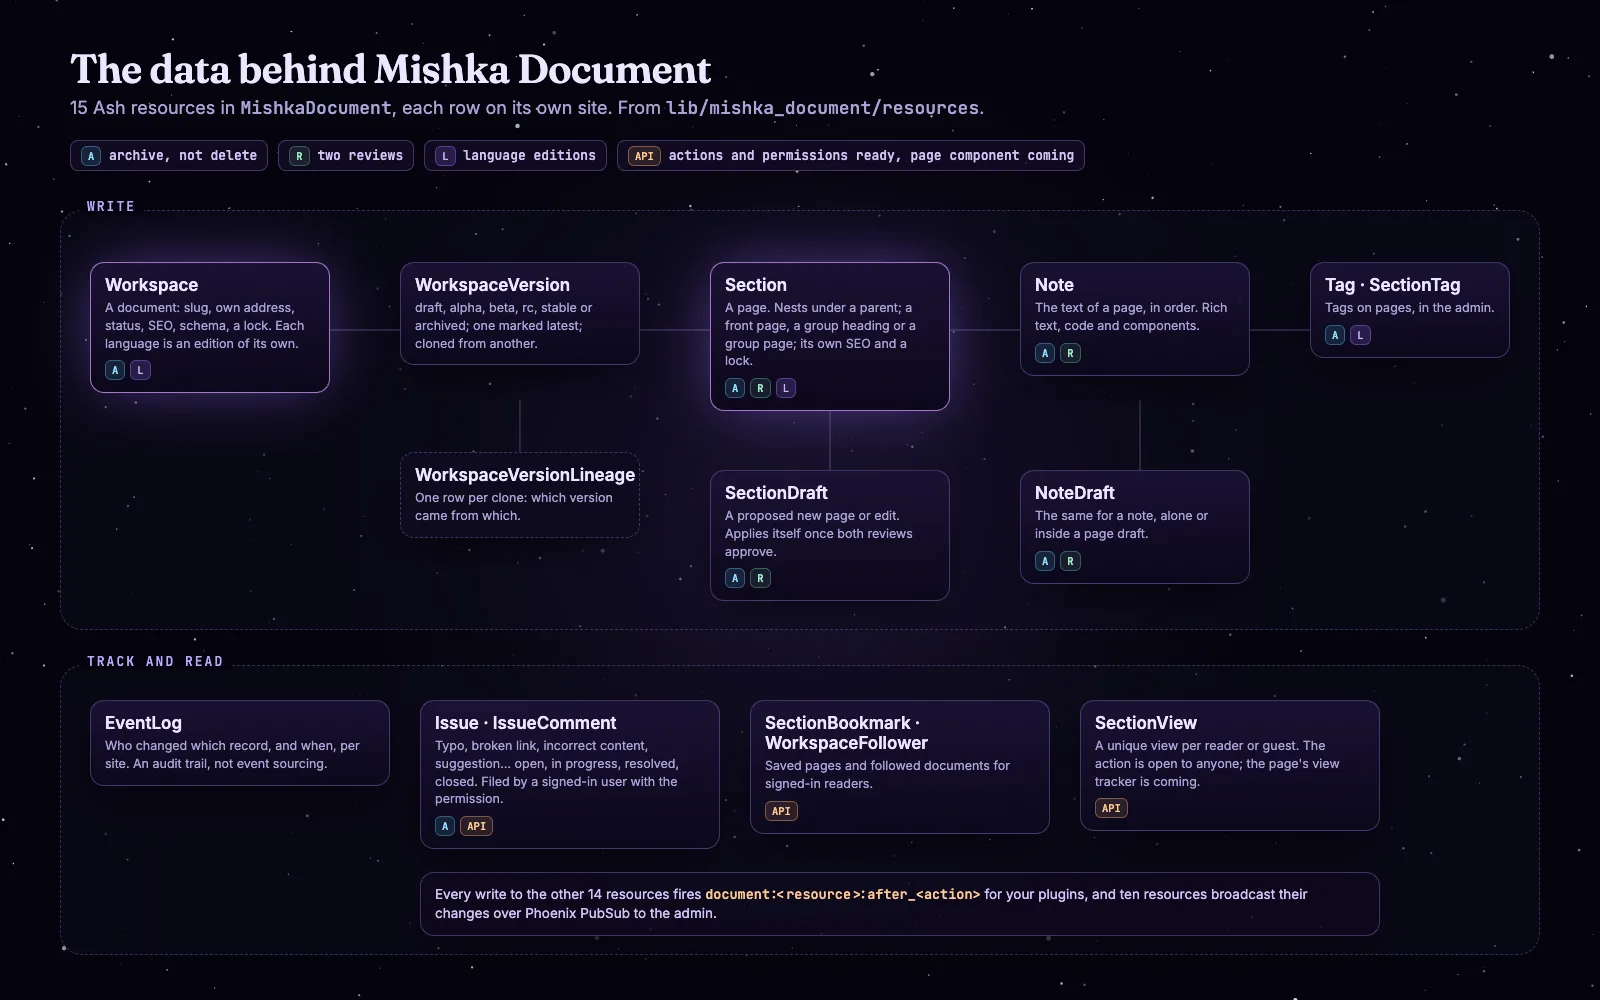This screenshot has width=1600, height=1000.
Task: Click the lib/mishka_document/resources path
Action: [x=823, y=107]
